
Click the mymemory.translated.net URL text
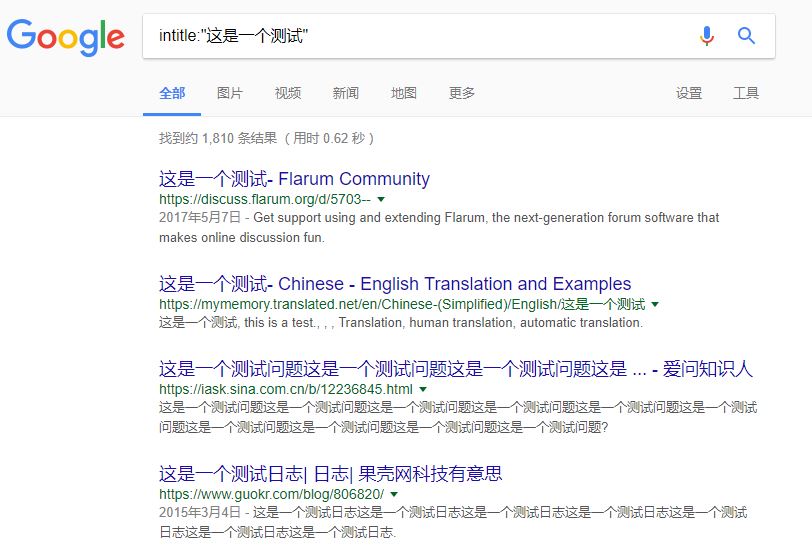coord(402,304)
